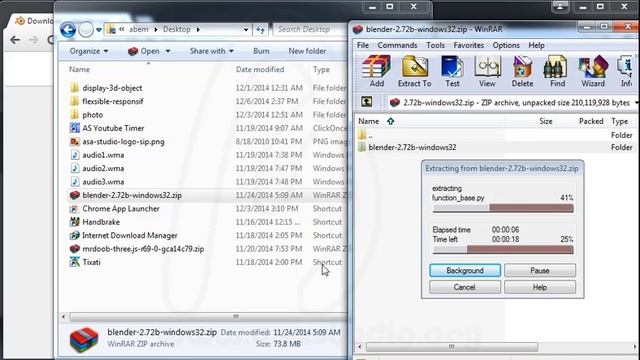
Task: Expand the Explorer address bar history dropdown
Action: click(246, 29)
